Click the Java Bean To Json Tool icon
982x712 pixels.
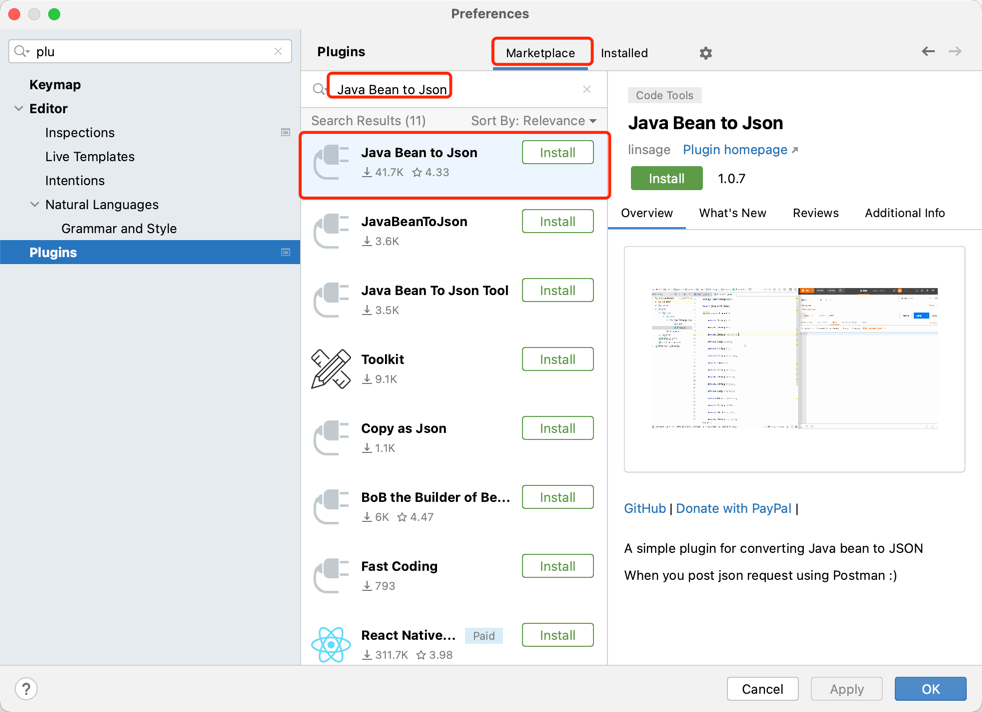[331, 300]
